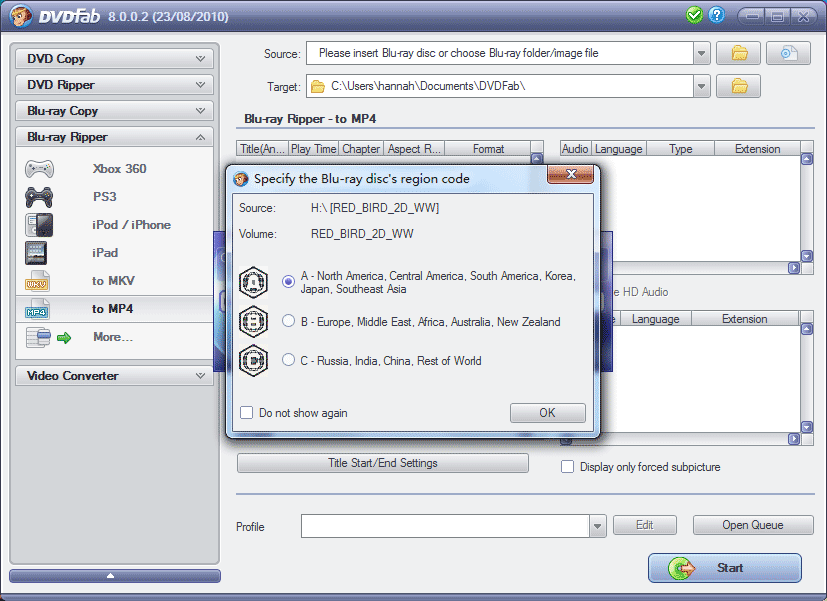The width and height of the screenshot is (827, 601).
Task: Open the Profile dropdown arrow
Action: [x=598, y=526]
